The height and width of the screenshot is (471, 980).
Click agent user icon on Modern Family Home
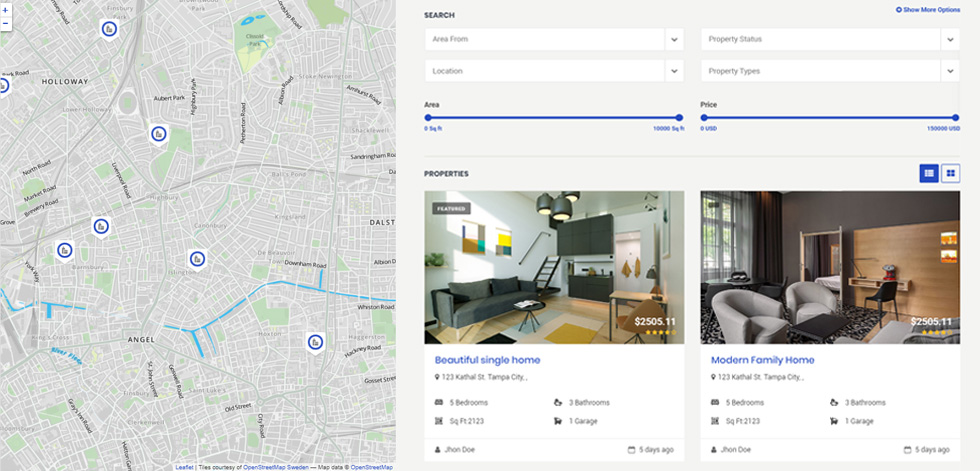click(714, 450)
